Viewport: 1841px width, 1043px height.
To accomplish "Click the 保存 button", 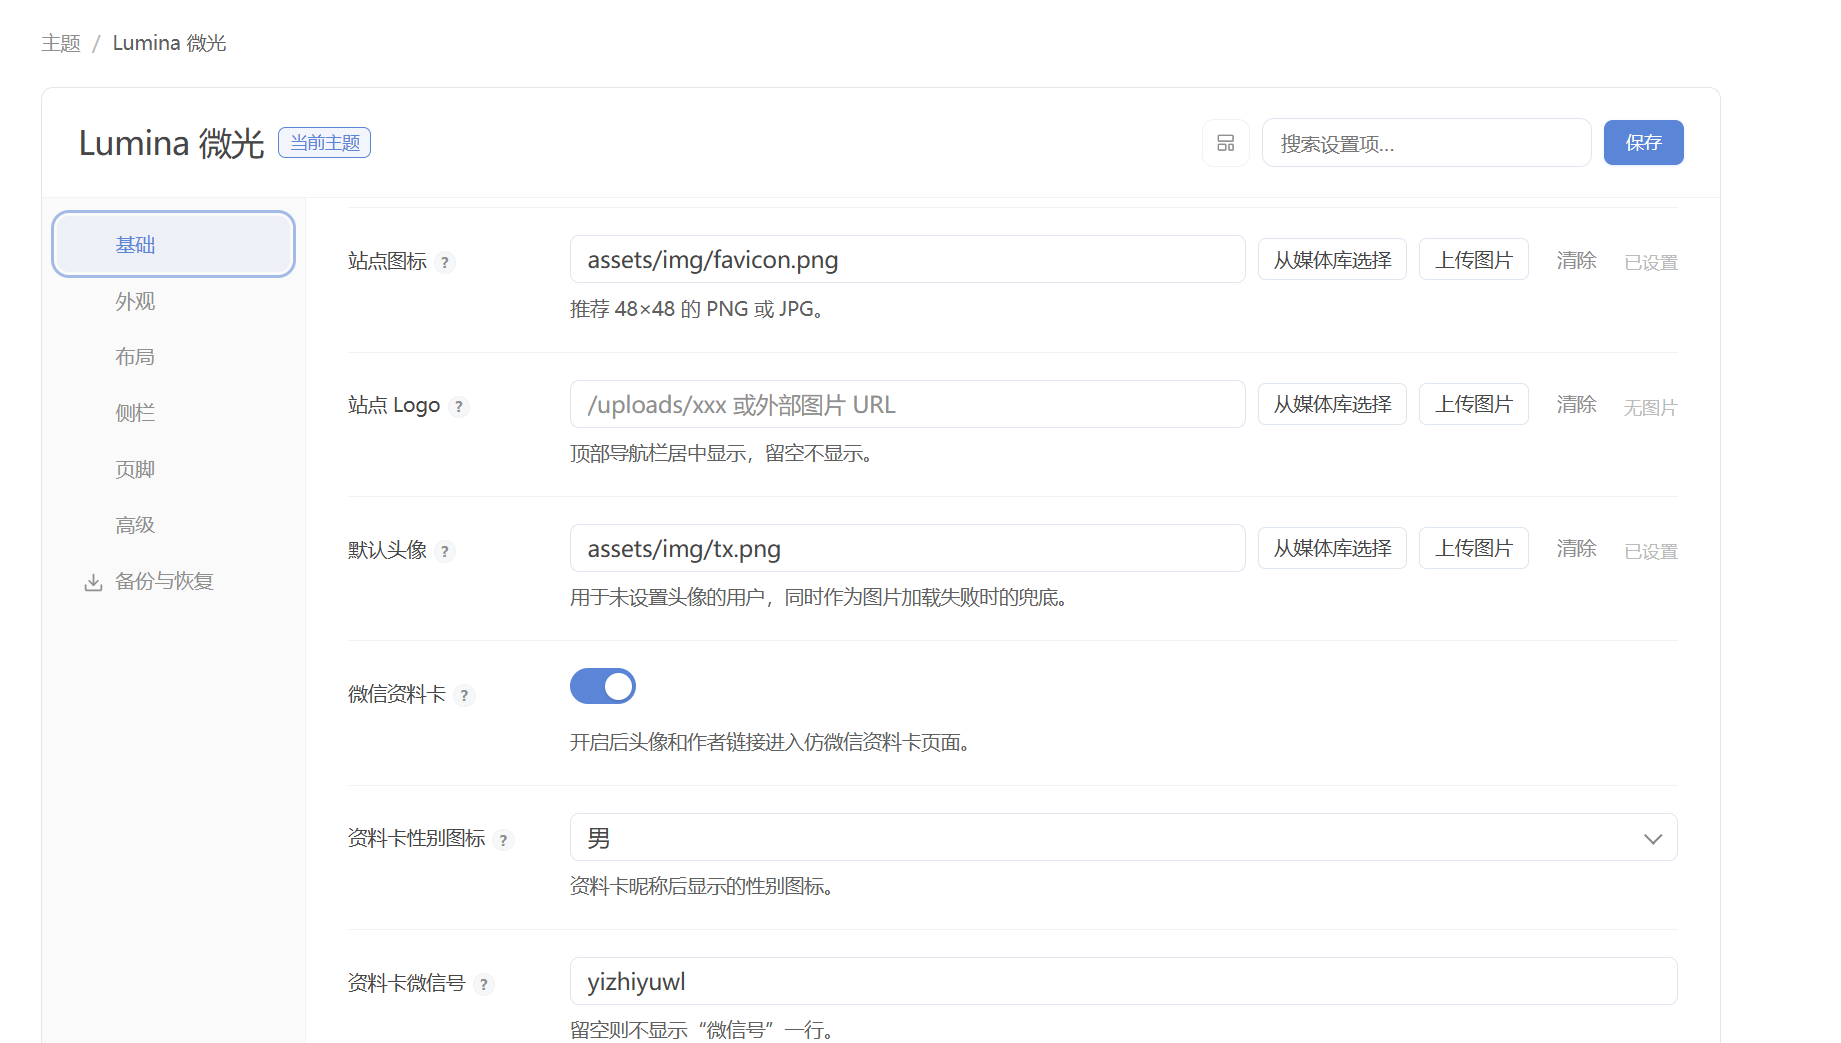I will [x=1643, y=143].
